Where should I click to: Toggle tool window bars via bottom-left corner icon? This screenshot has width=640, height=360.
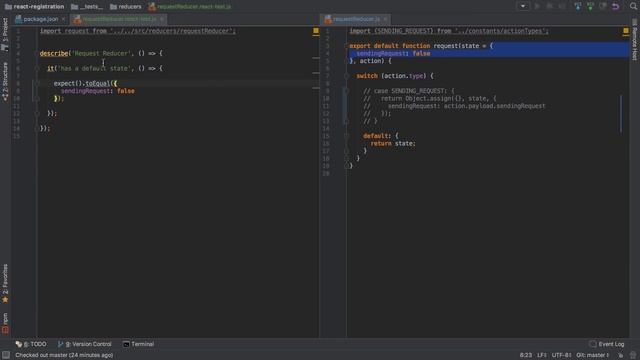(x=6, y=355)
